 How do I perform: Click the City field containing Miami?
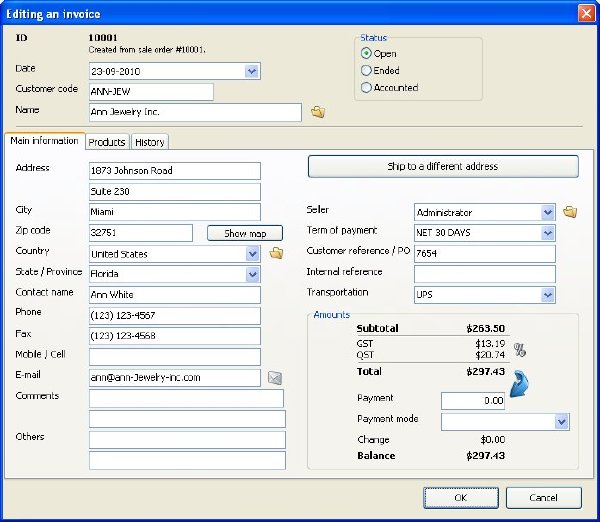[175, 212]
